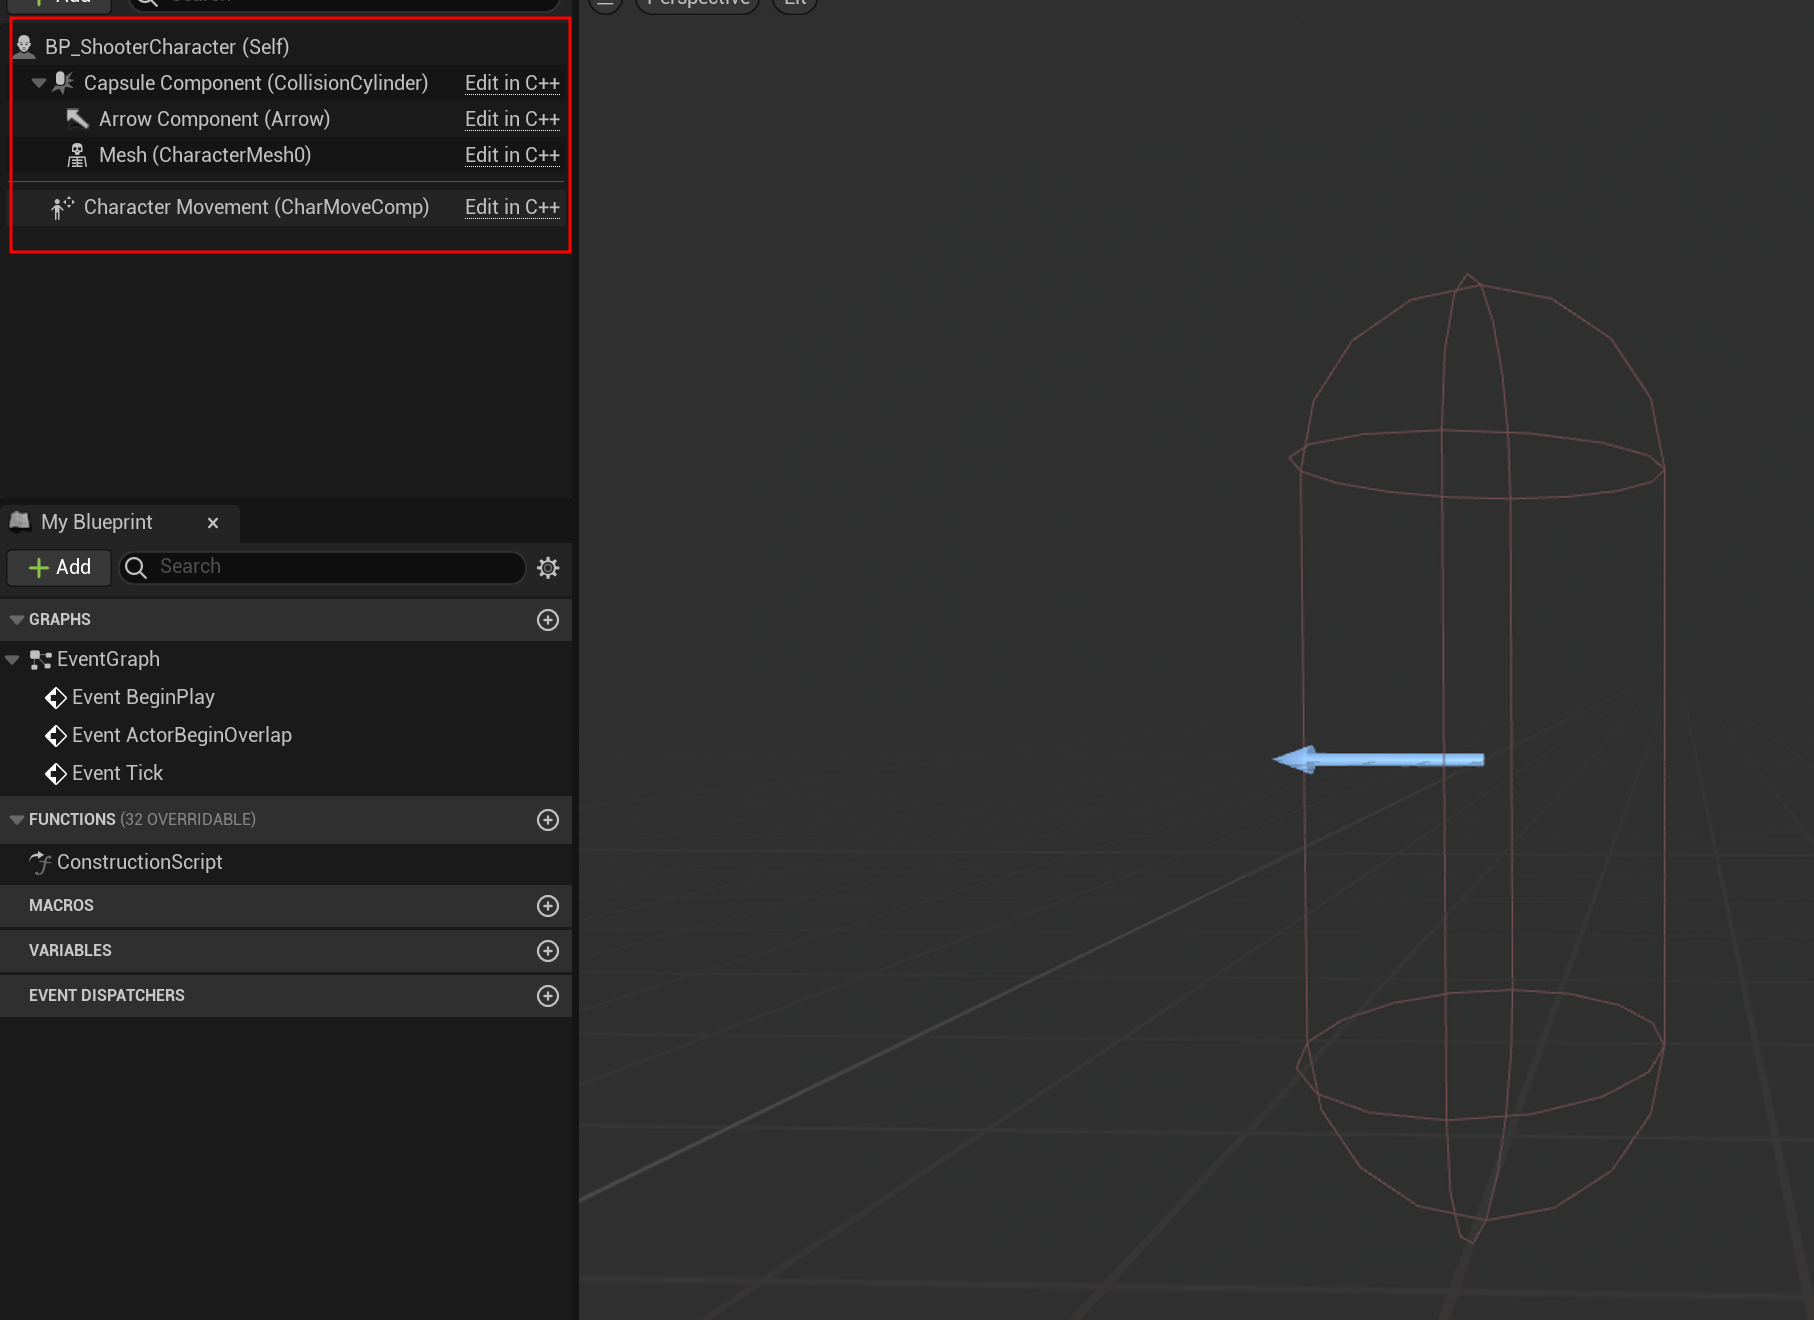Add a new variable with plus icon
The height and width of the screenshot is (1320, 1814).
tap(548, 951)
